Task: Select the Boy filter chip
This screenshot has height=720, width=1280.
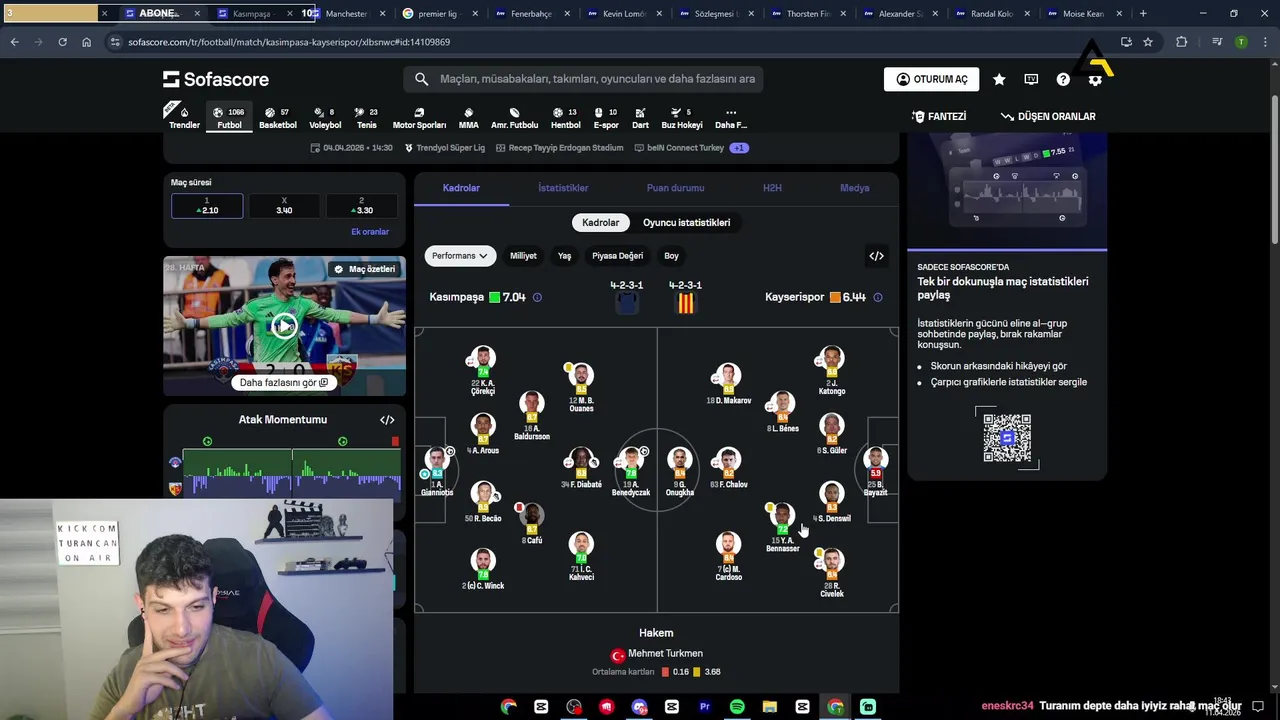Action: (671, 256)
